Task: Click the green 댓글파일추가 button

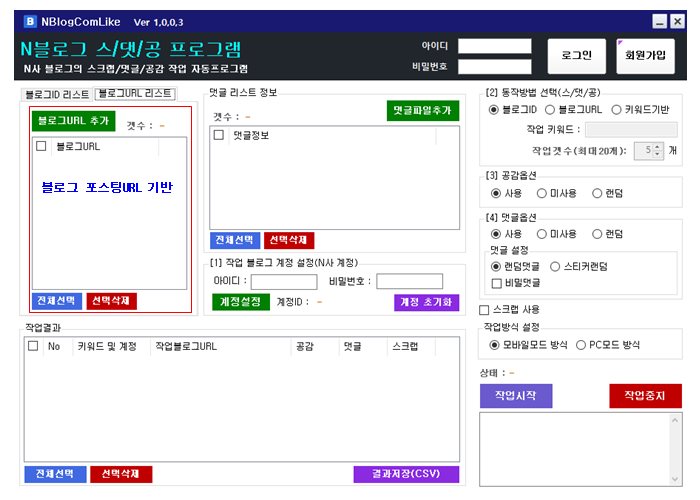Action: click(422, 110)
